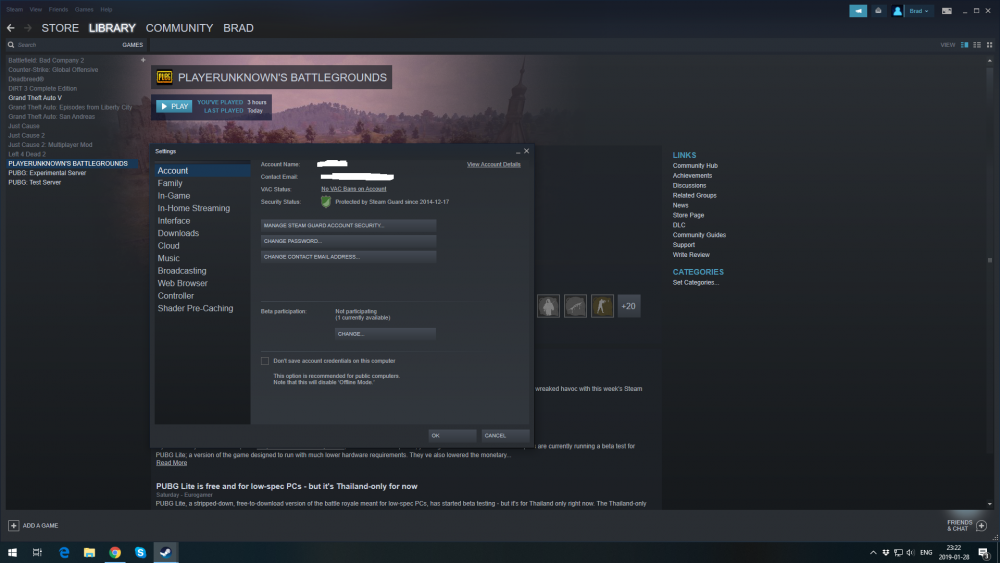Select the list view icon
Image resolution: width=1000 pixels, height=563 pixels.
(977, 45)
